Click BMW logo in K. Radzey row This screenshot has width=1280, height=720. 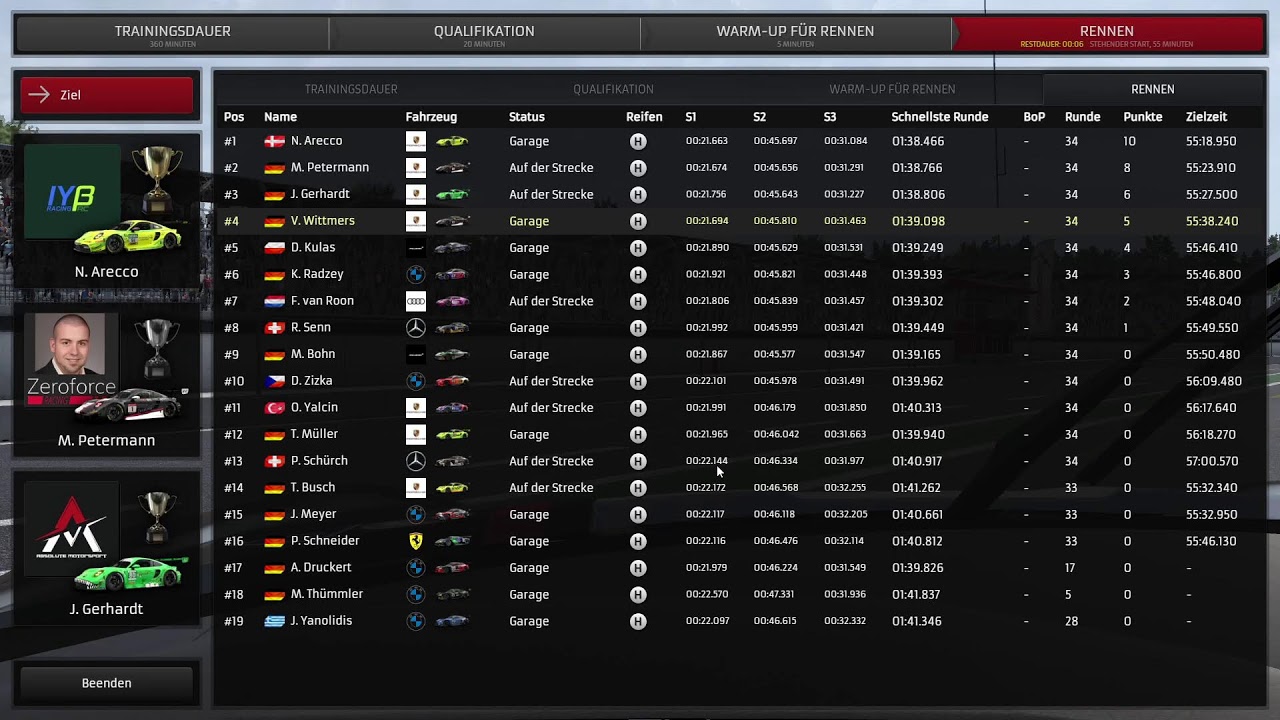tap(416, 274)
